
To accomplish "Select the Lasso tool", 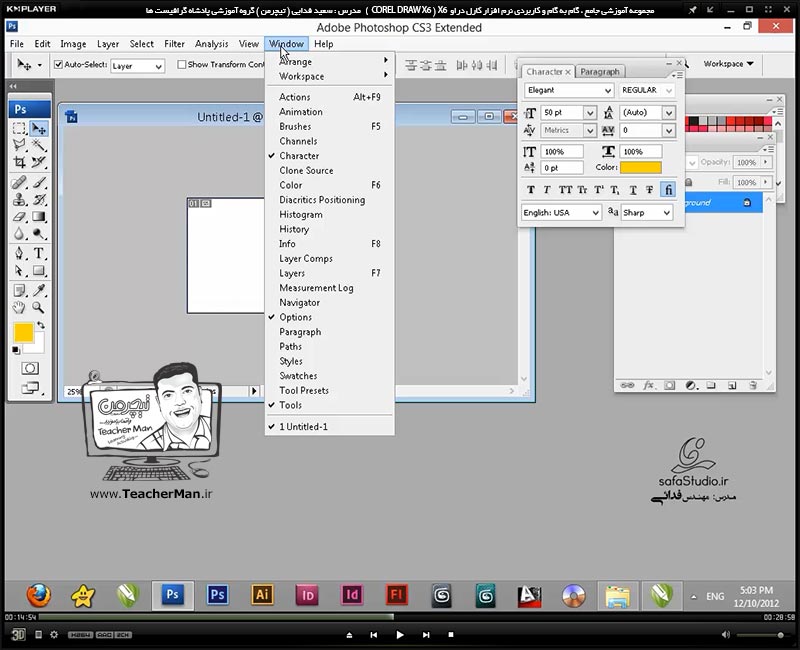I will [19, 145].
